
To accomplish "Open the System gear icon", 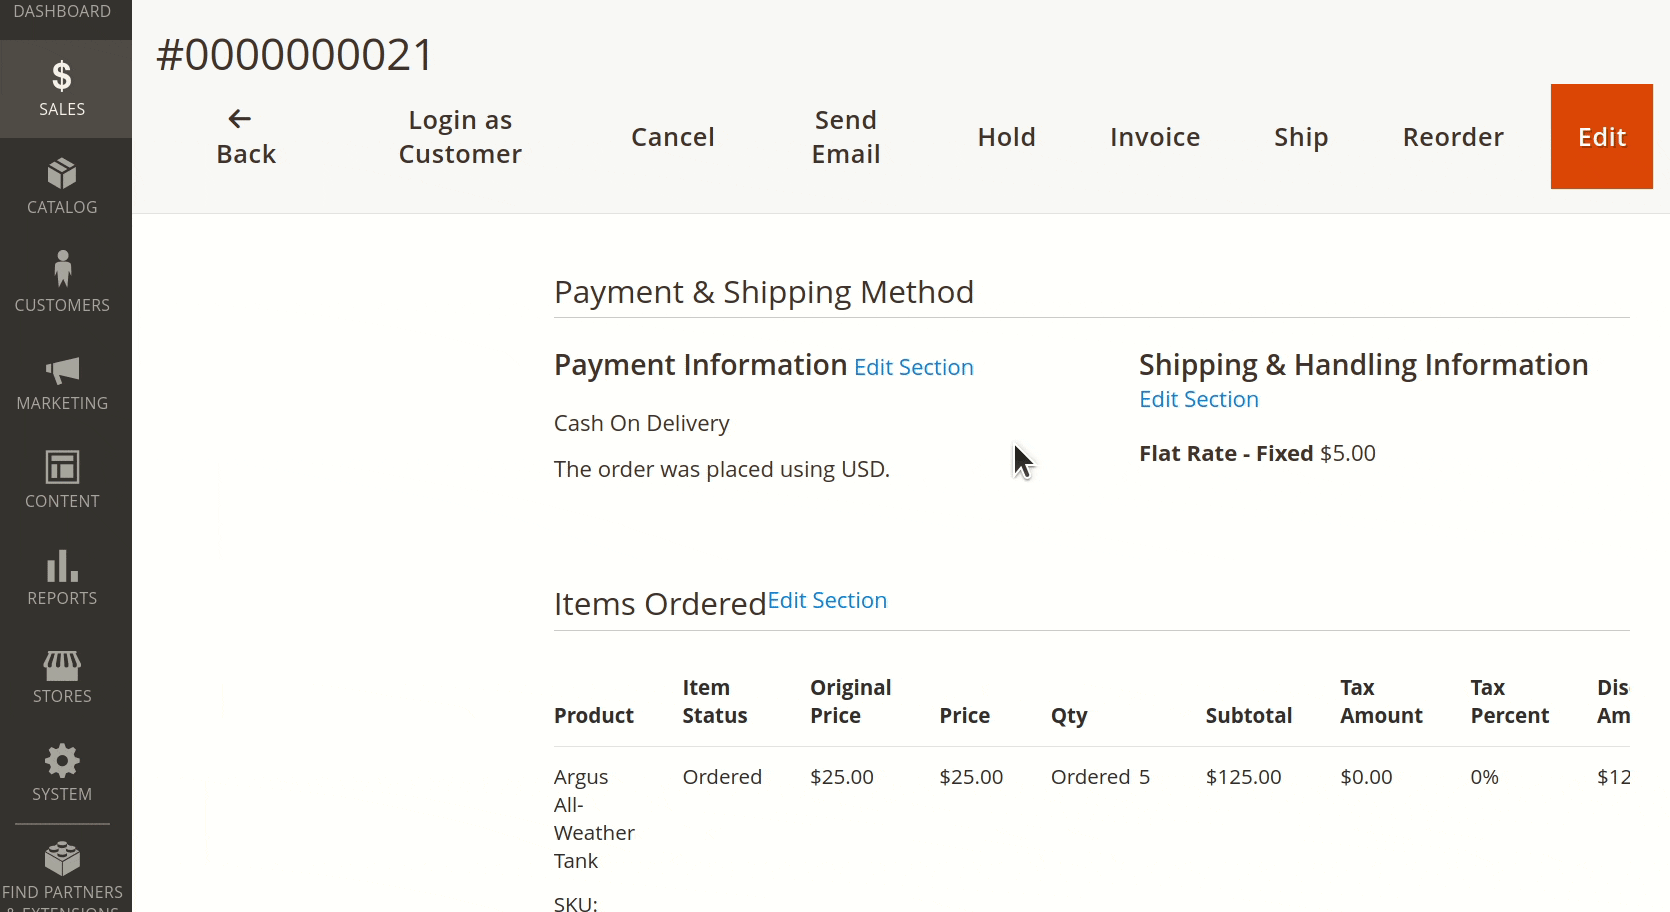I will tap(62, 761).
